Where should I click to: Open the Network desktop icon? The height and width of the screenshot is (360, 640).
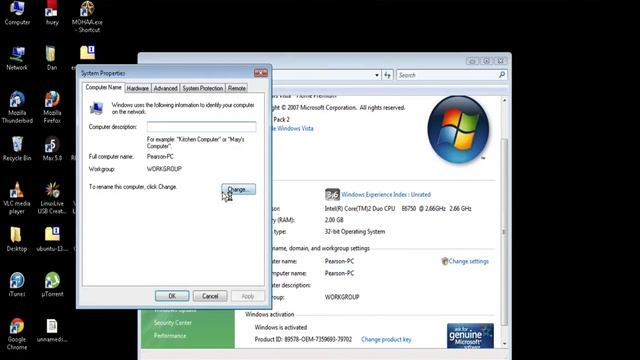[x=17, y=58]
